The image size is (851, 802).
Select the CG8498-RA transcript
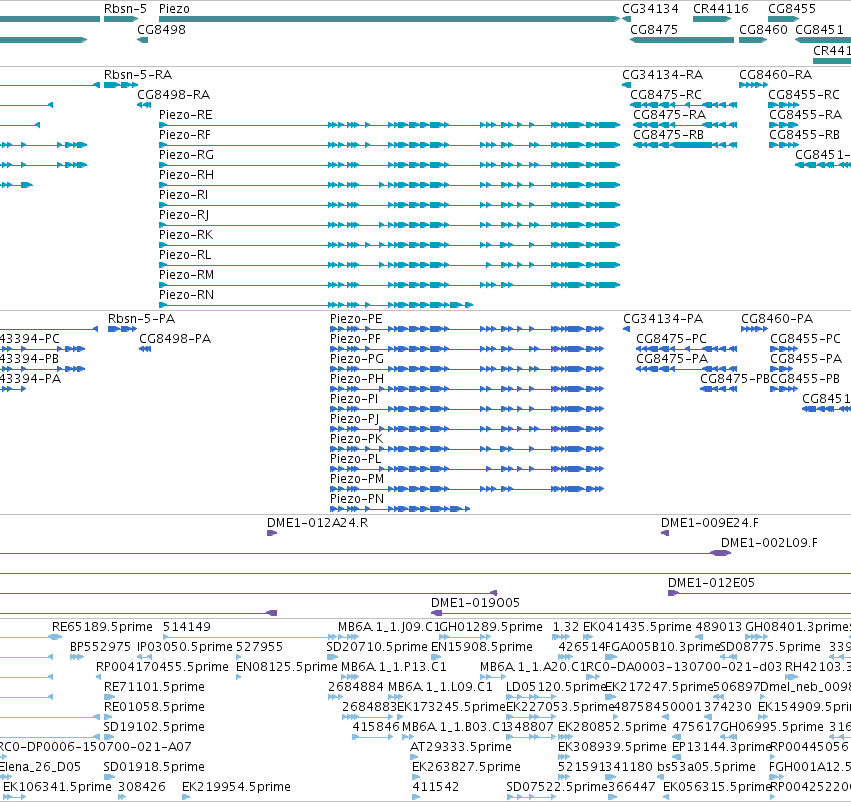pyautogui.click(x=144, y=105)
